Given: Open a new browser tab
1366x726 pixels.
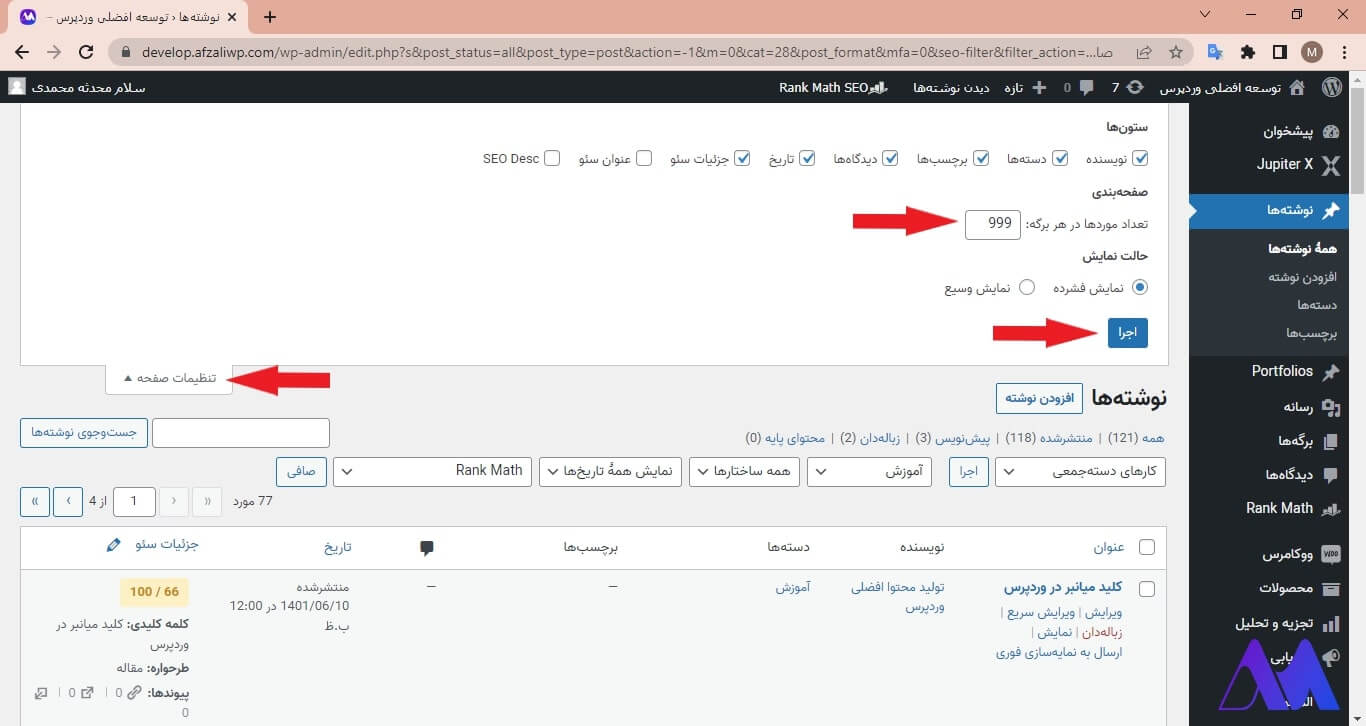Looking at the screenshot, I should tap(269, 17).
